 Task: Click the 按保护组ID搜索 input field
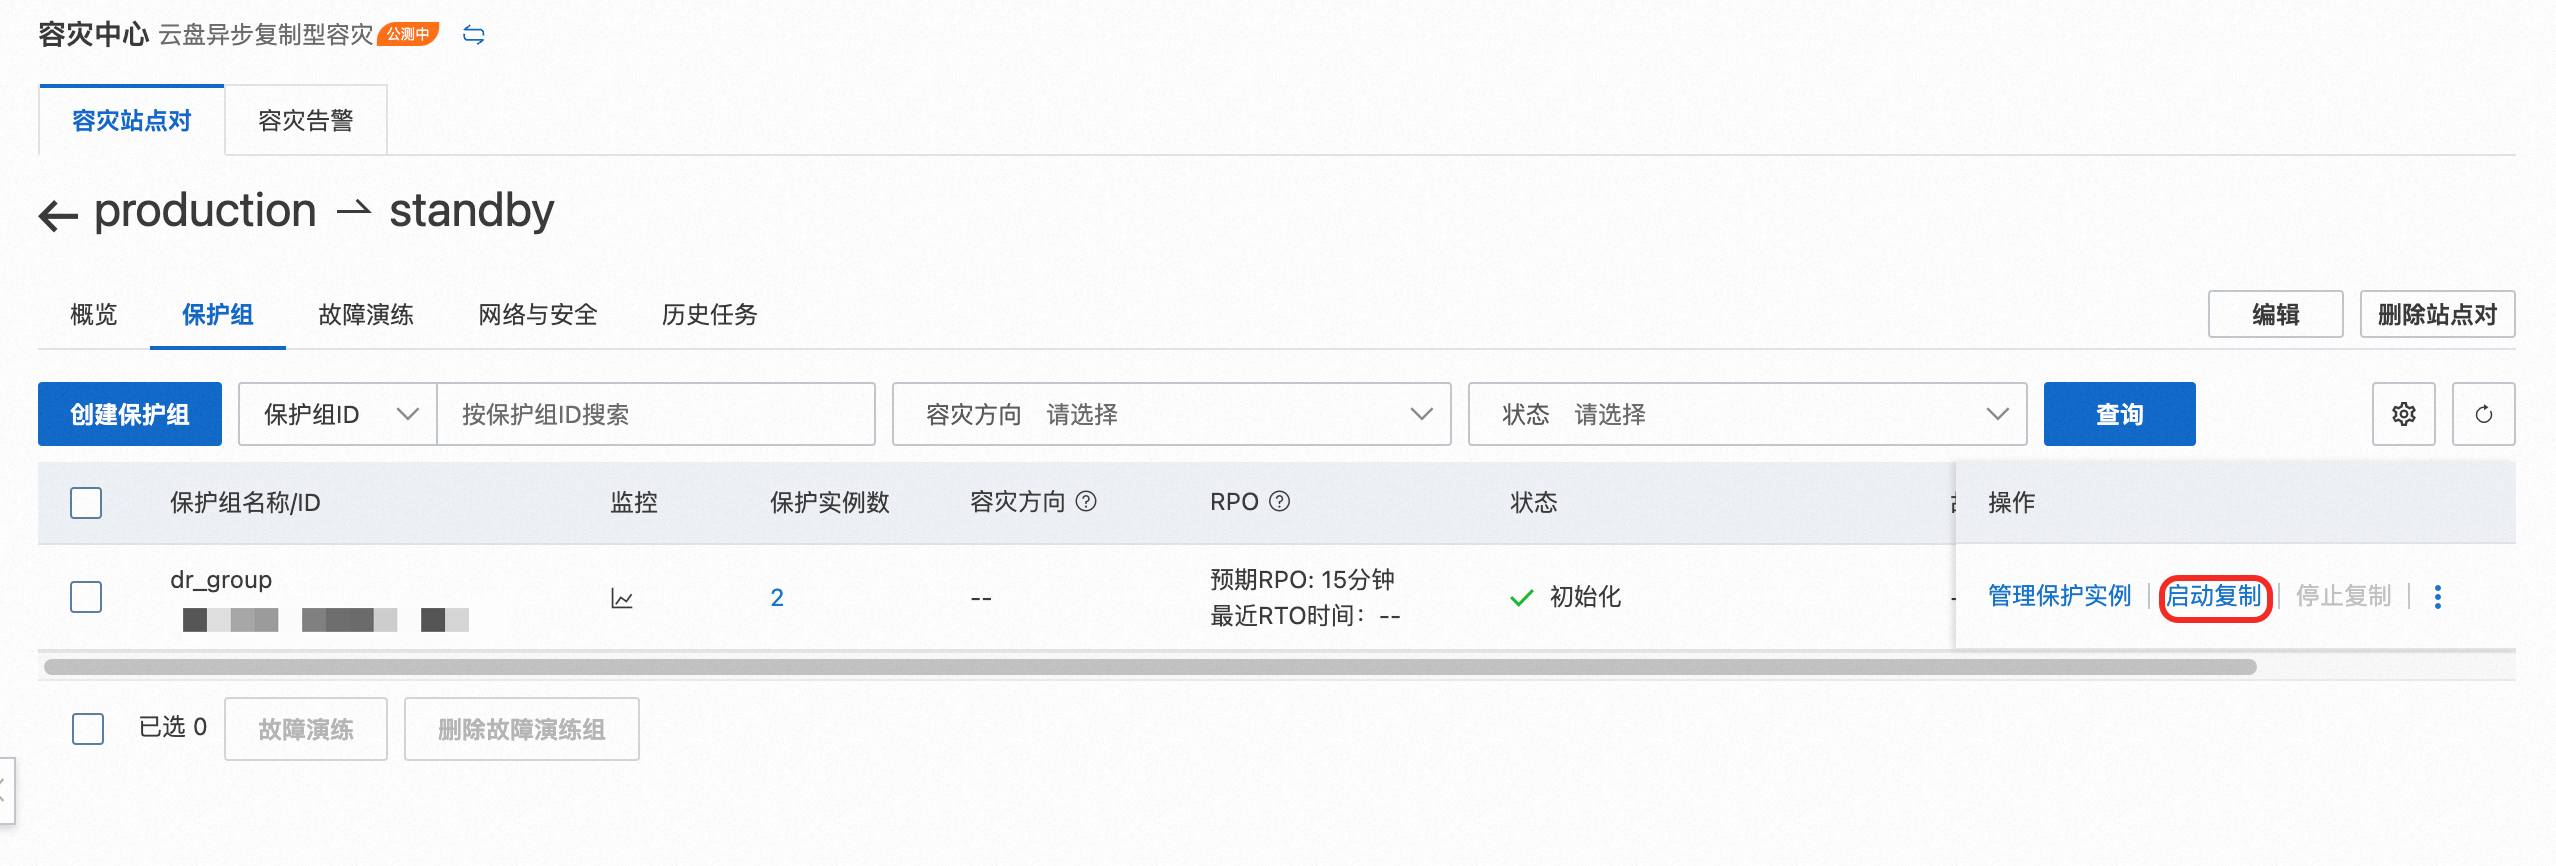655,414
